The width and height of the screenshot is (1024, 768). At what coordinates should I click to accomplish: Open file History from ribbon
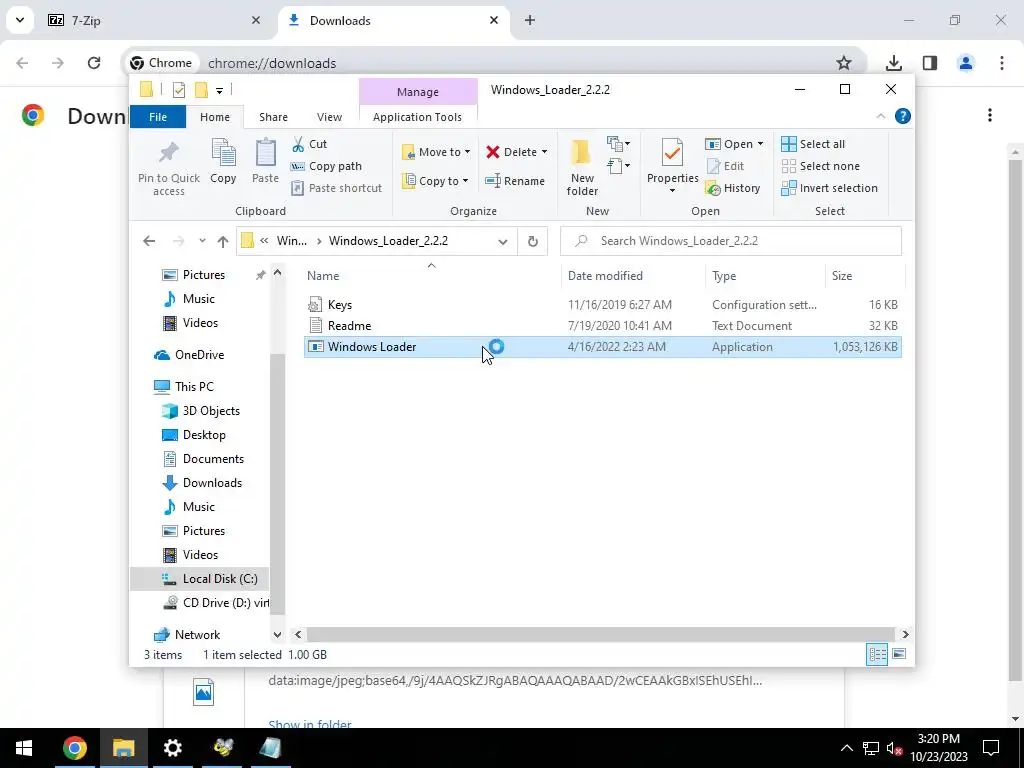[733, 188]
